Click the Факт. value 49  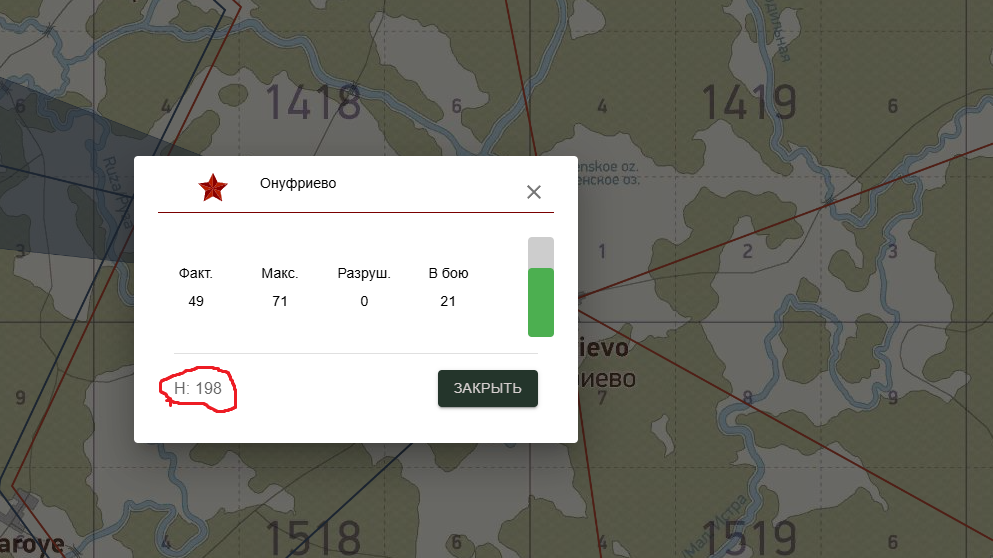click(196, 301)
